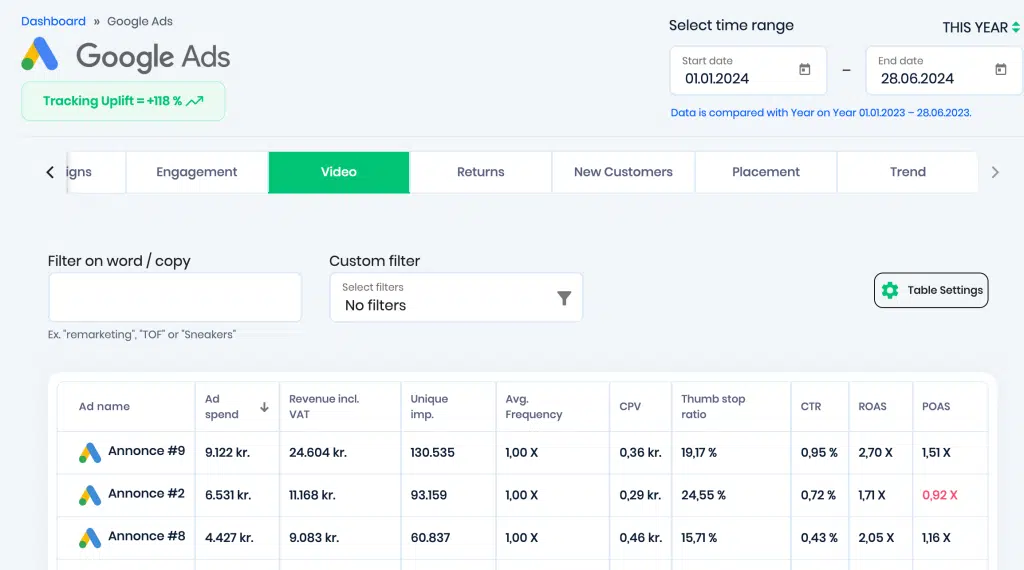The image size is (1024, 570).
Task: Click revenue value 9.083 kr.
Action: tap(314, 537)
